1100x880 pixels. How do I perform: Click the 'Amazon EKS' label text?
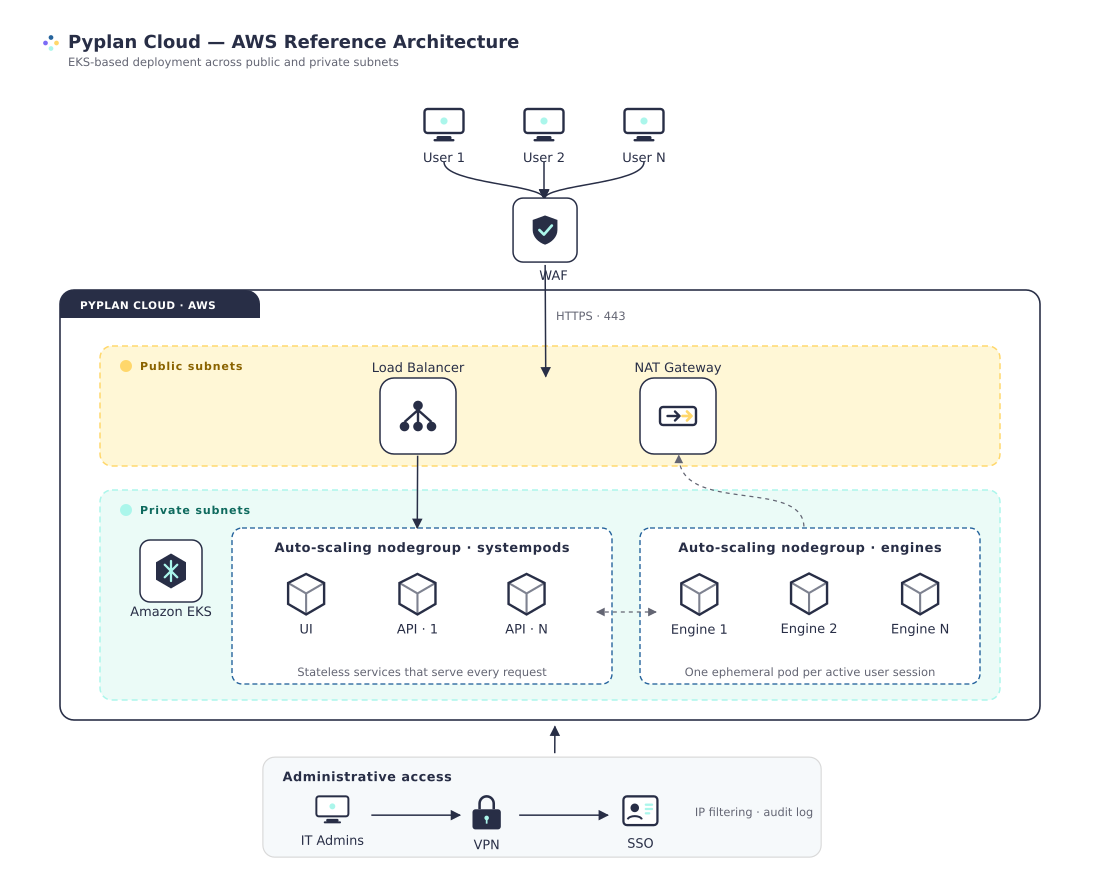tap(170, 611)
